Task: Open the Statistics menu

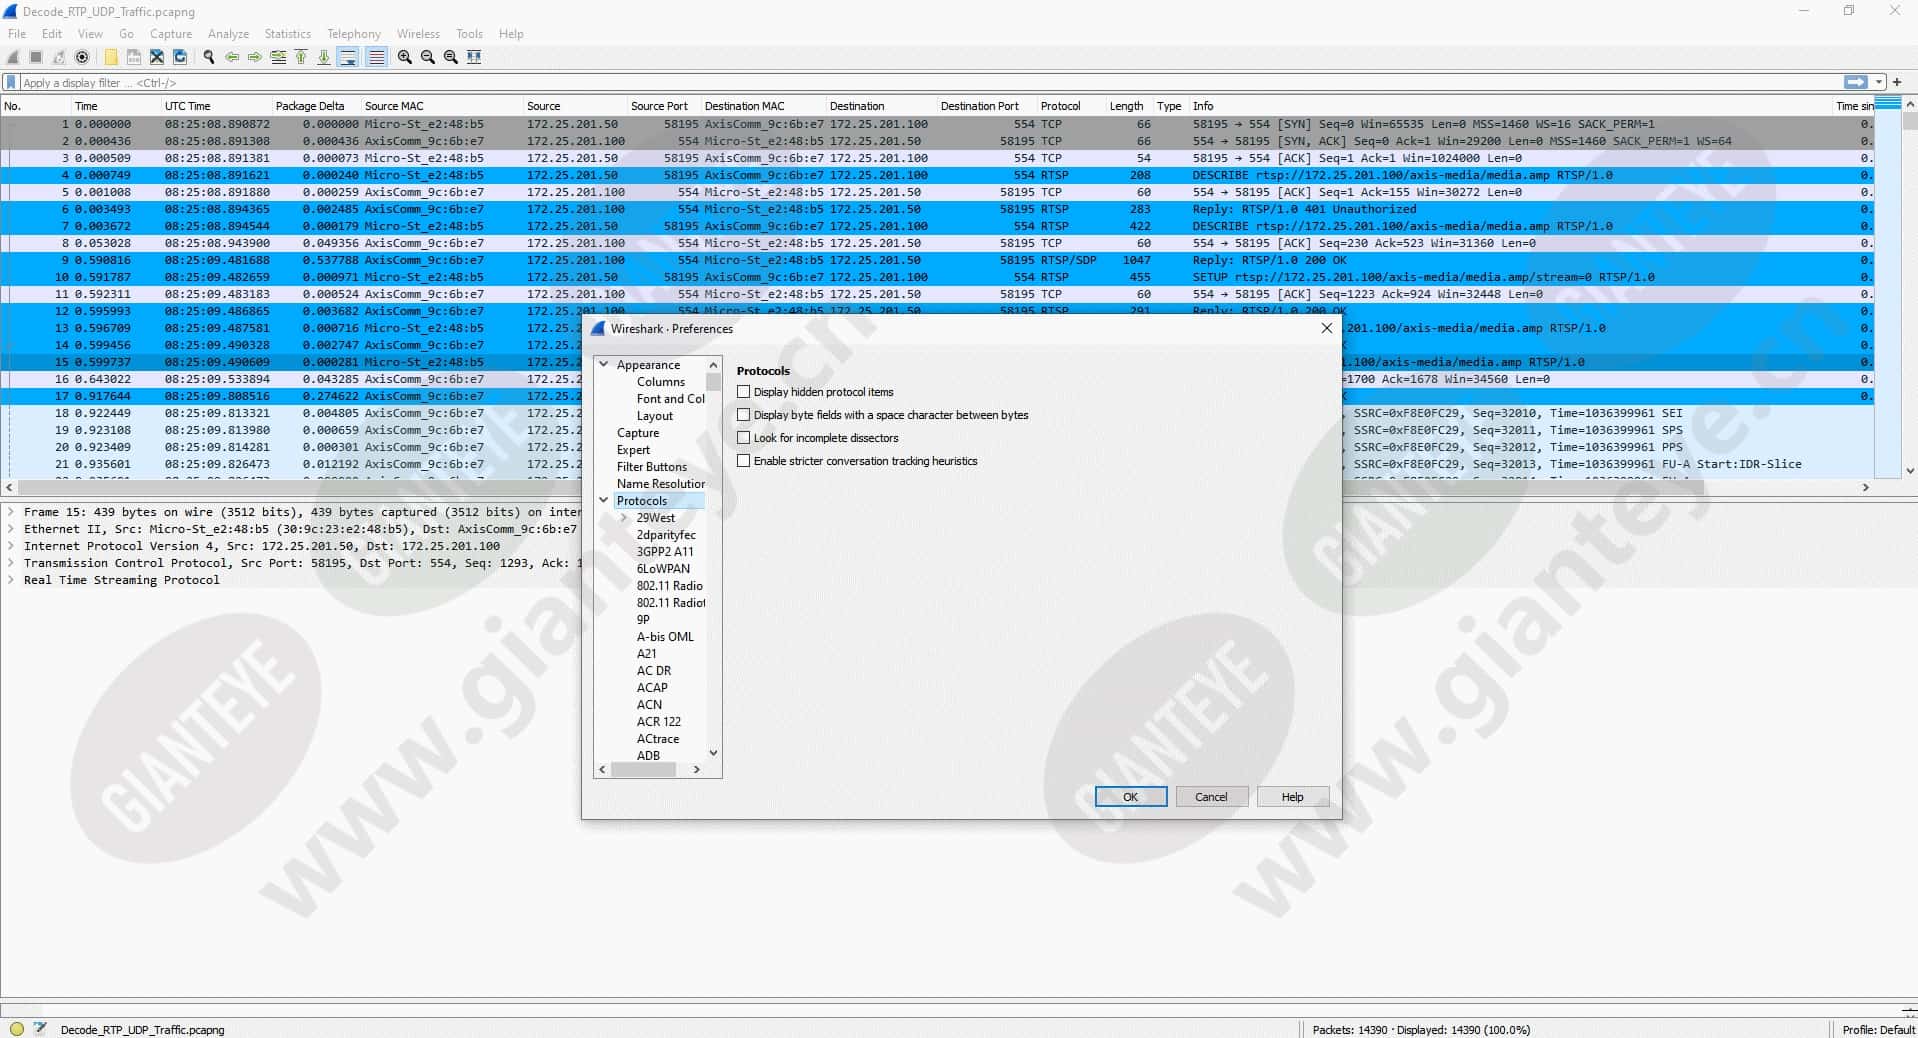Action: click(x=287, y=33)
